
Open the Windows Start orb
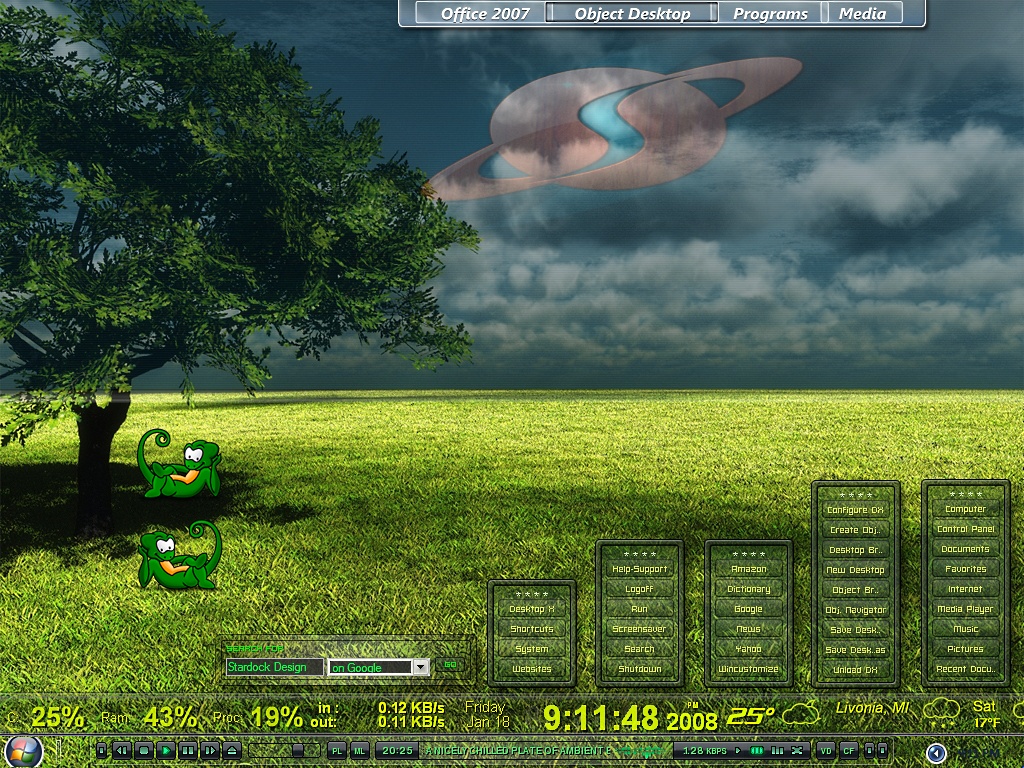pyautogui.click(x=22, y=751)
